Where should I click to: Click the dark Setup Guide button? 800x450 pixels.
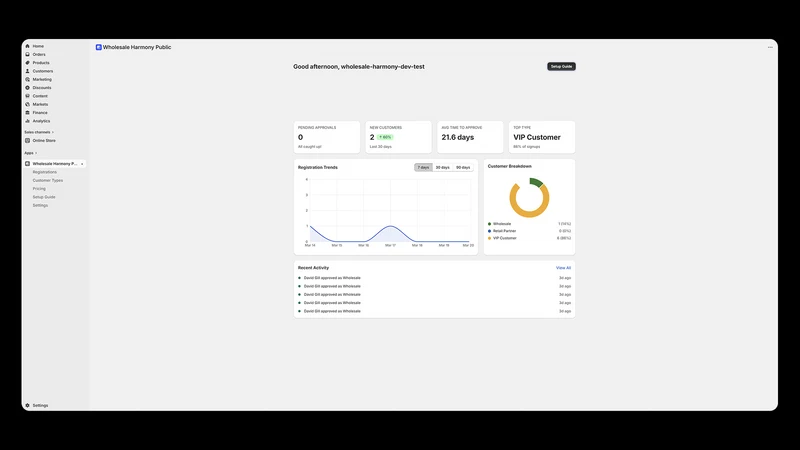(561, 66)
